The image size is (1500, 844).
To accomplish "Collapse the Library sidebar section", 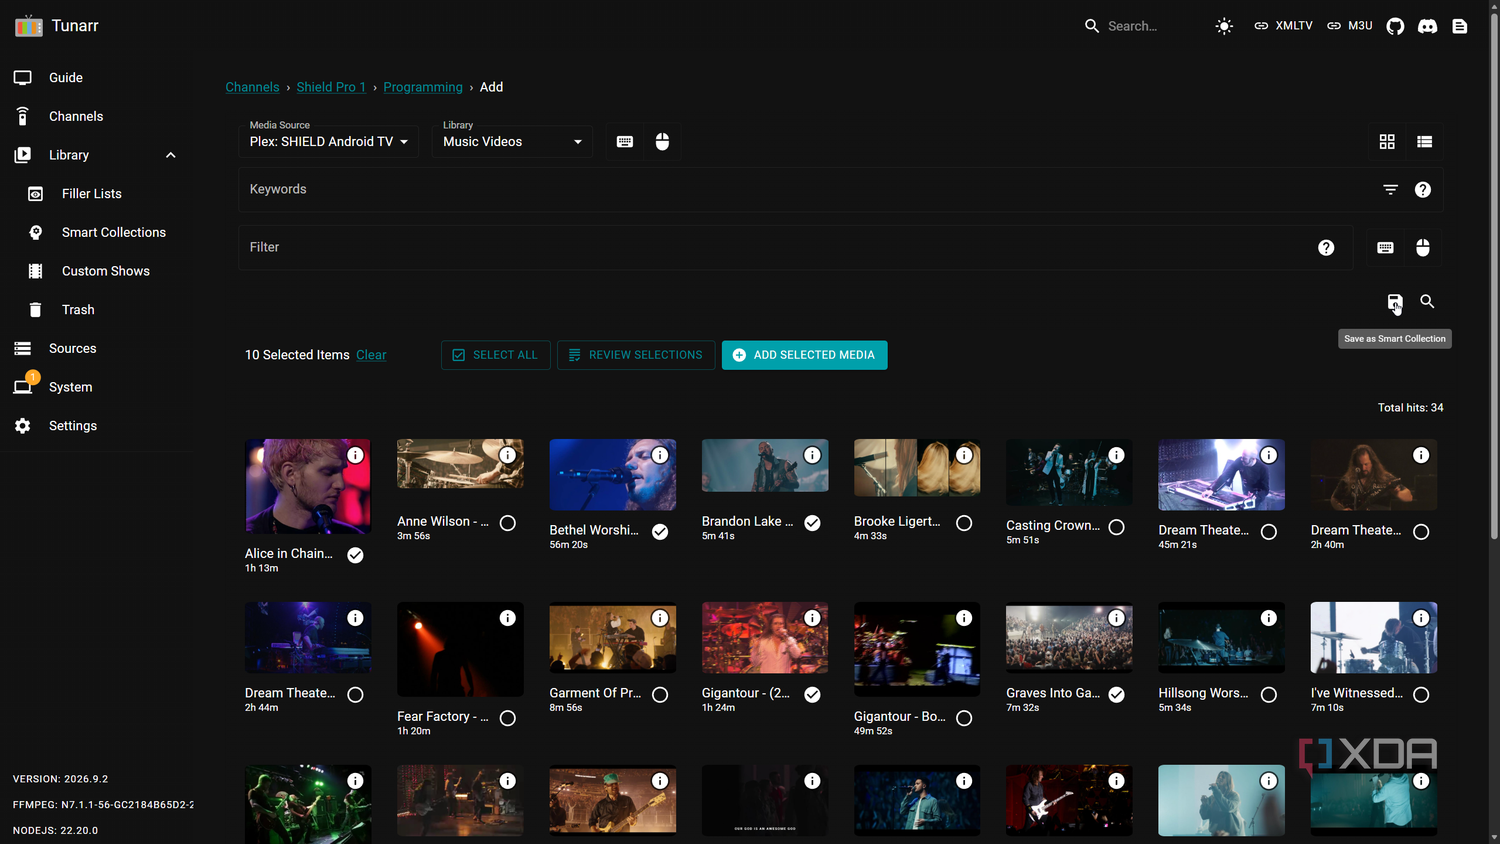I will coord(171,155).
